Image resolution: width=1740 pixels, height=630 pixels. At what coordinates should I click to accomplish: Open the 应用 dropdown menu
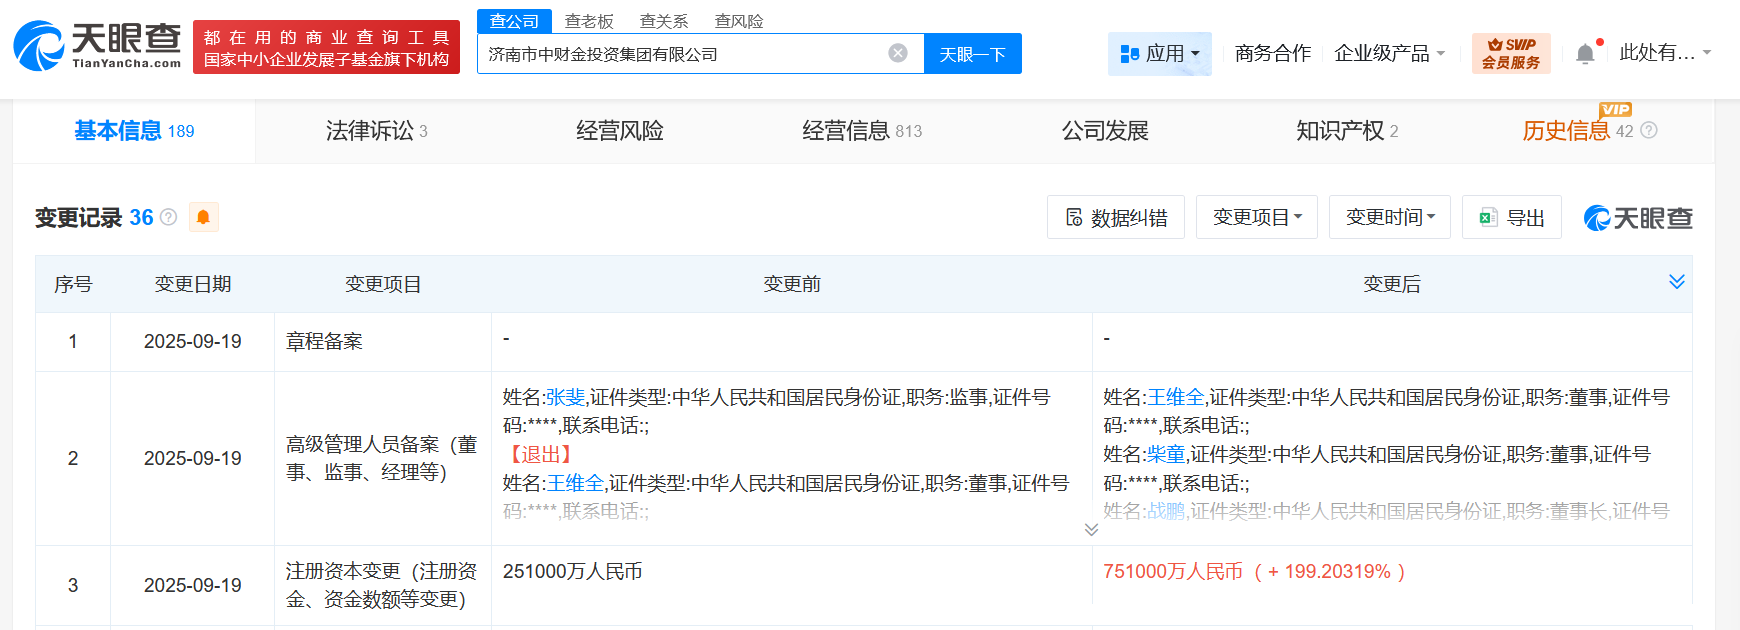[1159, 53]
